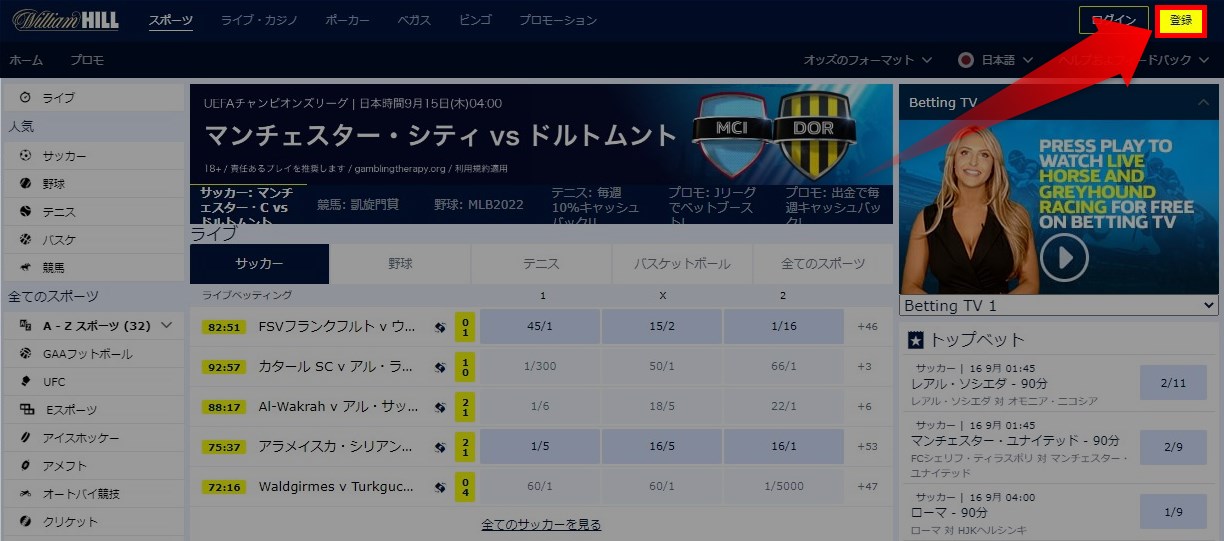Click soccer icon on Waldgirmes row
1224x541 pixels.
pyautogui.click(x=440, y=487)
